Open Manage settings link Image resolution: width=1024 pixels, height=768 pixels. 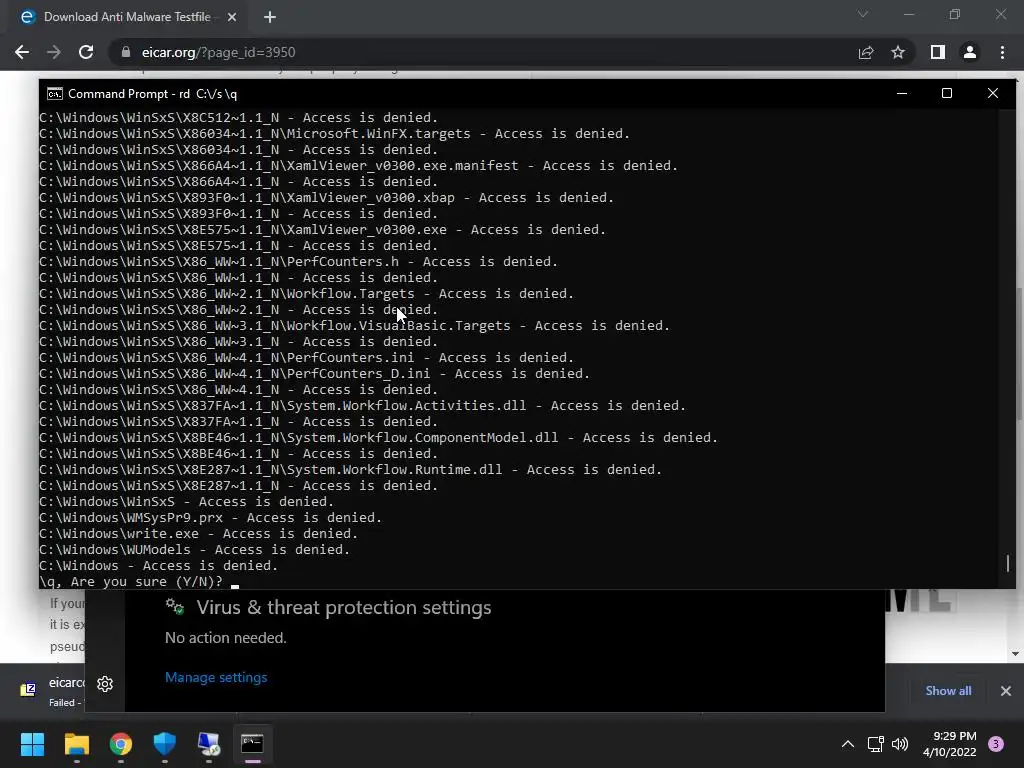[x=216, y=677]
